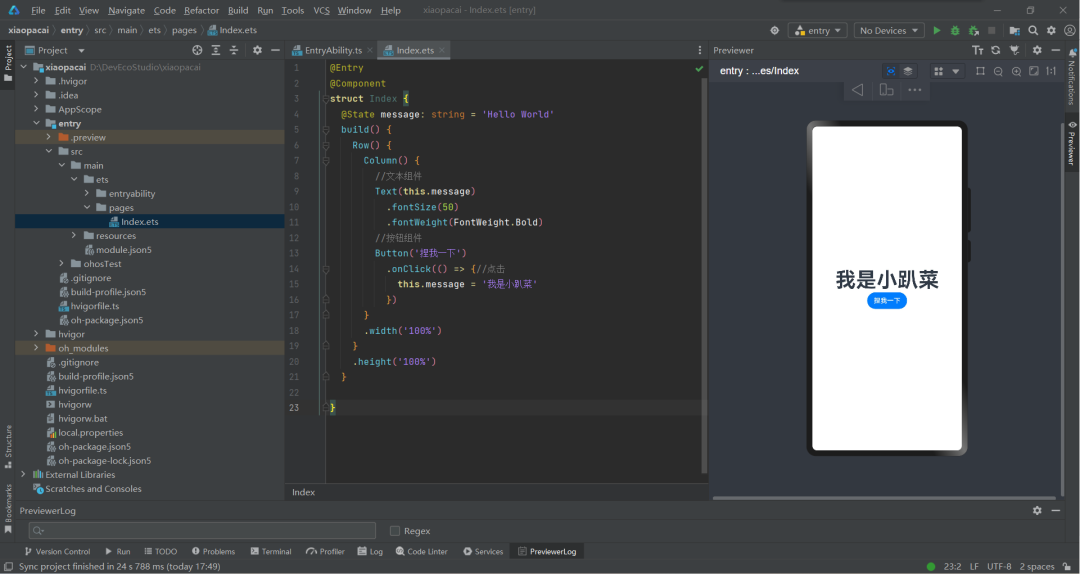Open the No Devices dropdown

[x=889, y=31]
